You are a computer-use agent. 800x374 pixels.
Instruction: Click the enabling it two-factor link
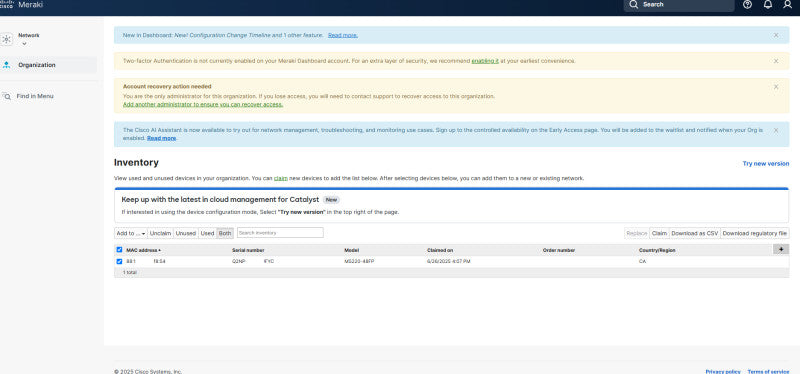tap(485, 61)
